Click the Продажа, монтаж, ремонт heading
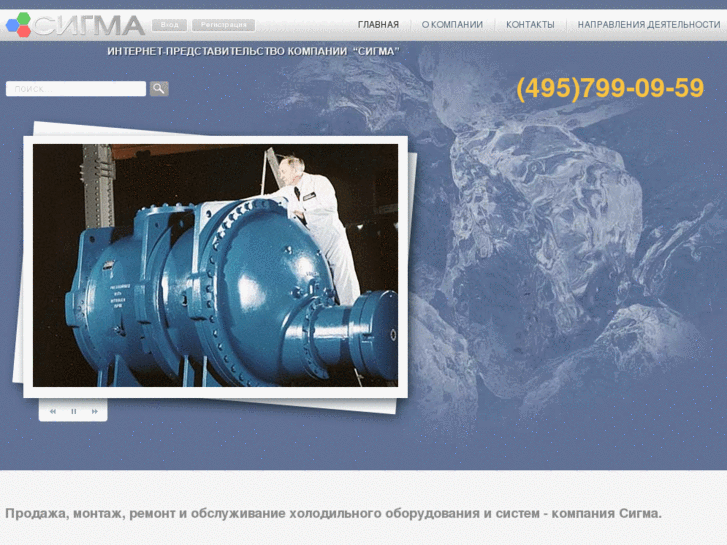727x545 pixels. tap(333, 513)
